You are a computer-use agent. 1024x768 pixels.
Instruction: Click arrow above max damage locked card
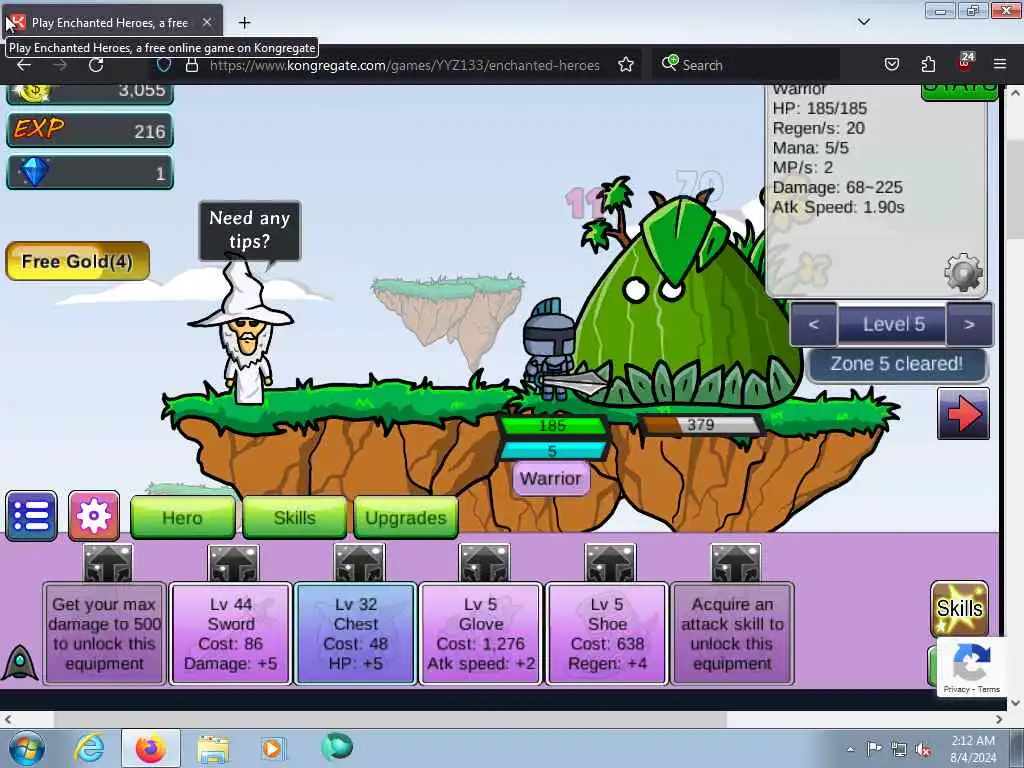(x=108, y=563)
